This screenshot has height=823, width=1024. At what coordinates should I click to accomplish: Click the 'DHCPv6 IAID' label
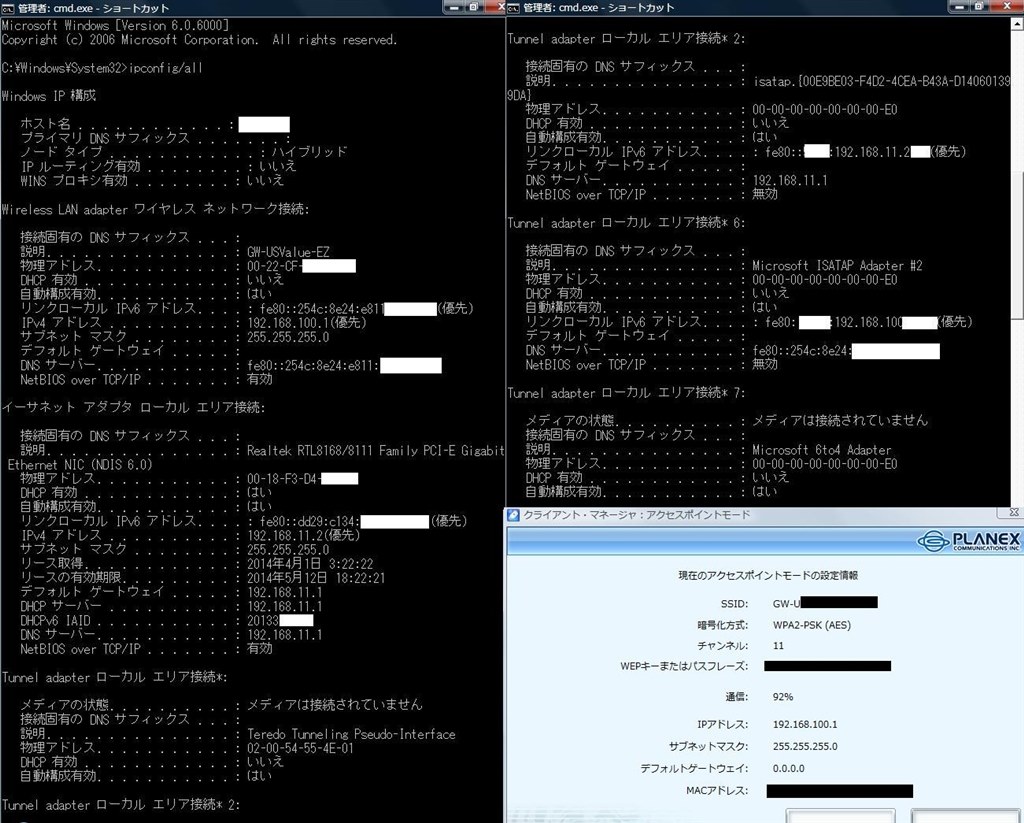pyautogui.click(x=56, y=621)
